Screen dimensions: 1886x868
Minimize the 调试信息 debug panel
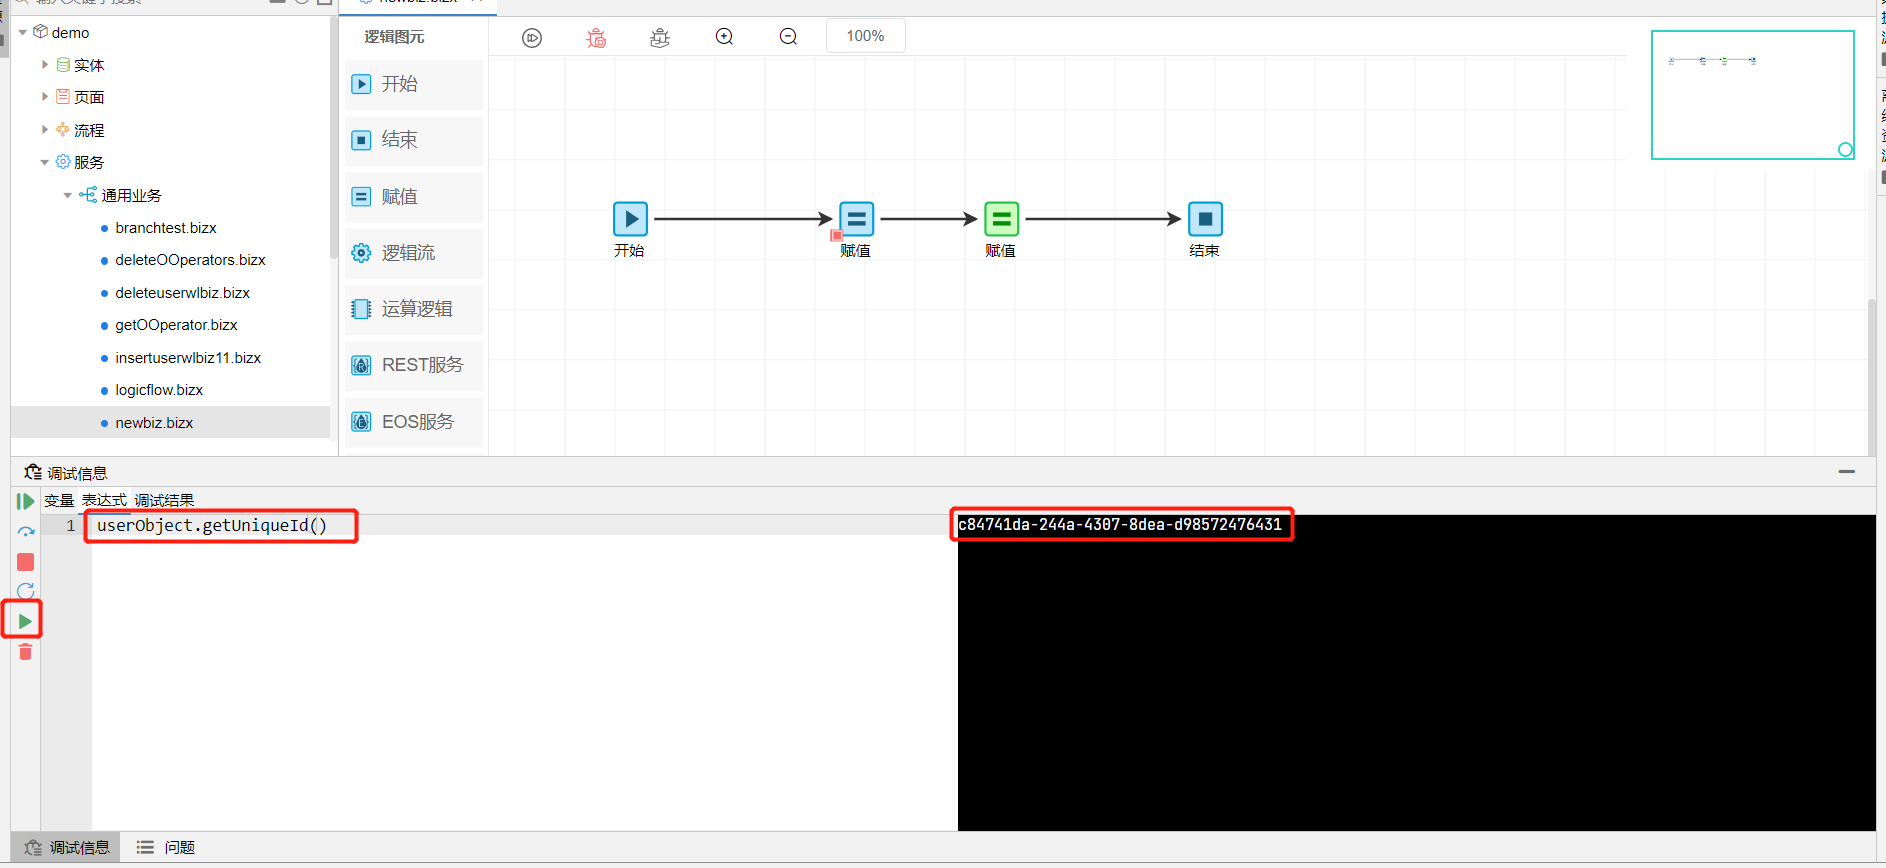point(1846,471)
